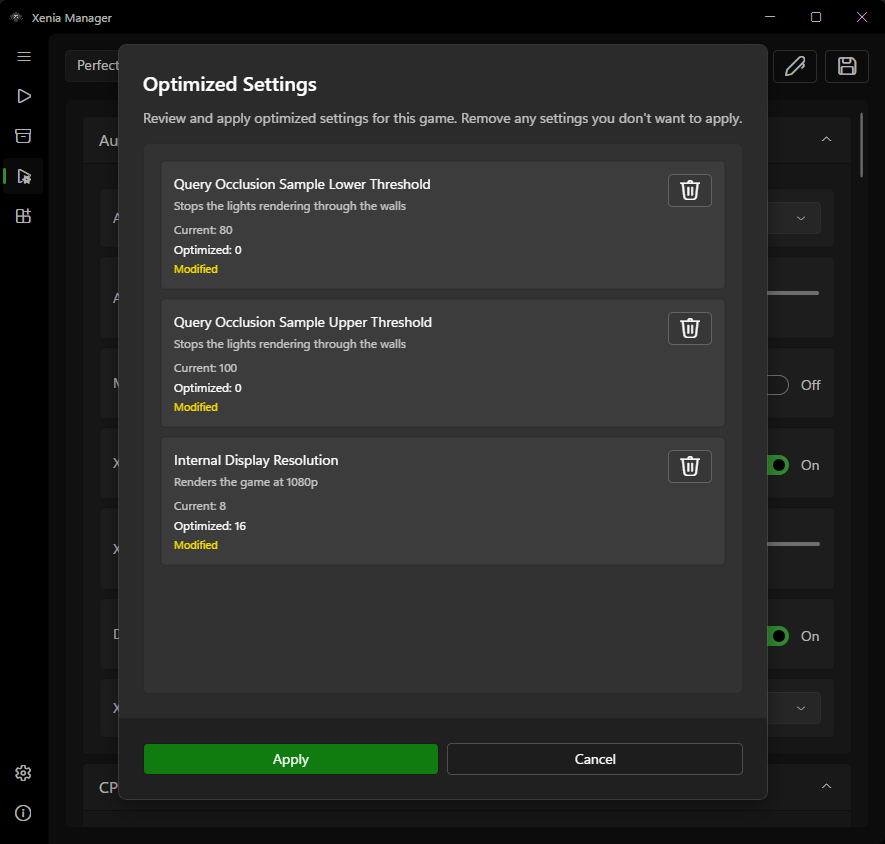The height and width of the screenshot is (844, 885).
Task: Open the About info icon at bottom left
Action: 23,813
